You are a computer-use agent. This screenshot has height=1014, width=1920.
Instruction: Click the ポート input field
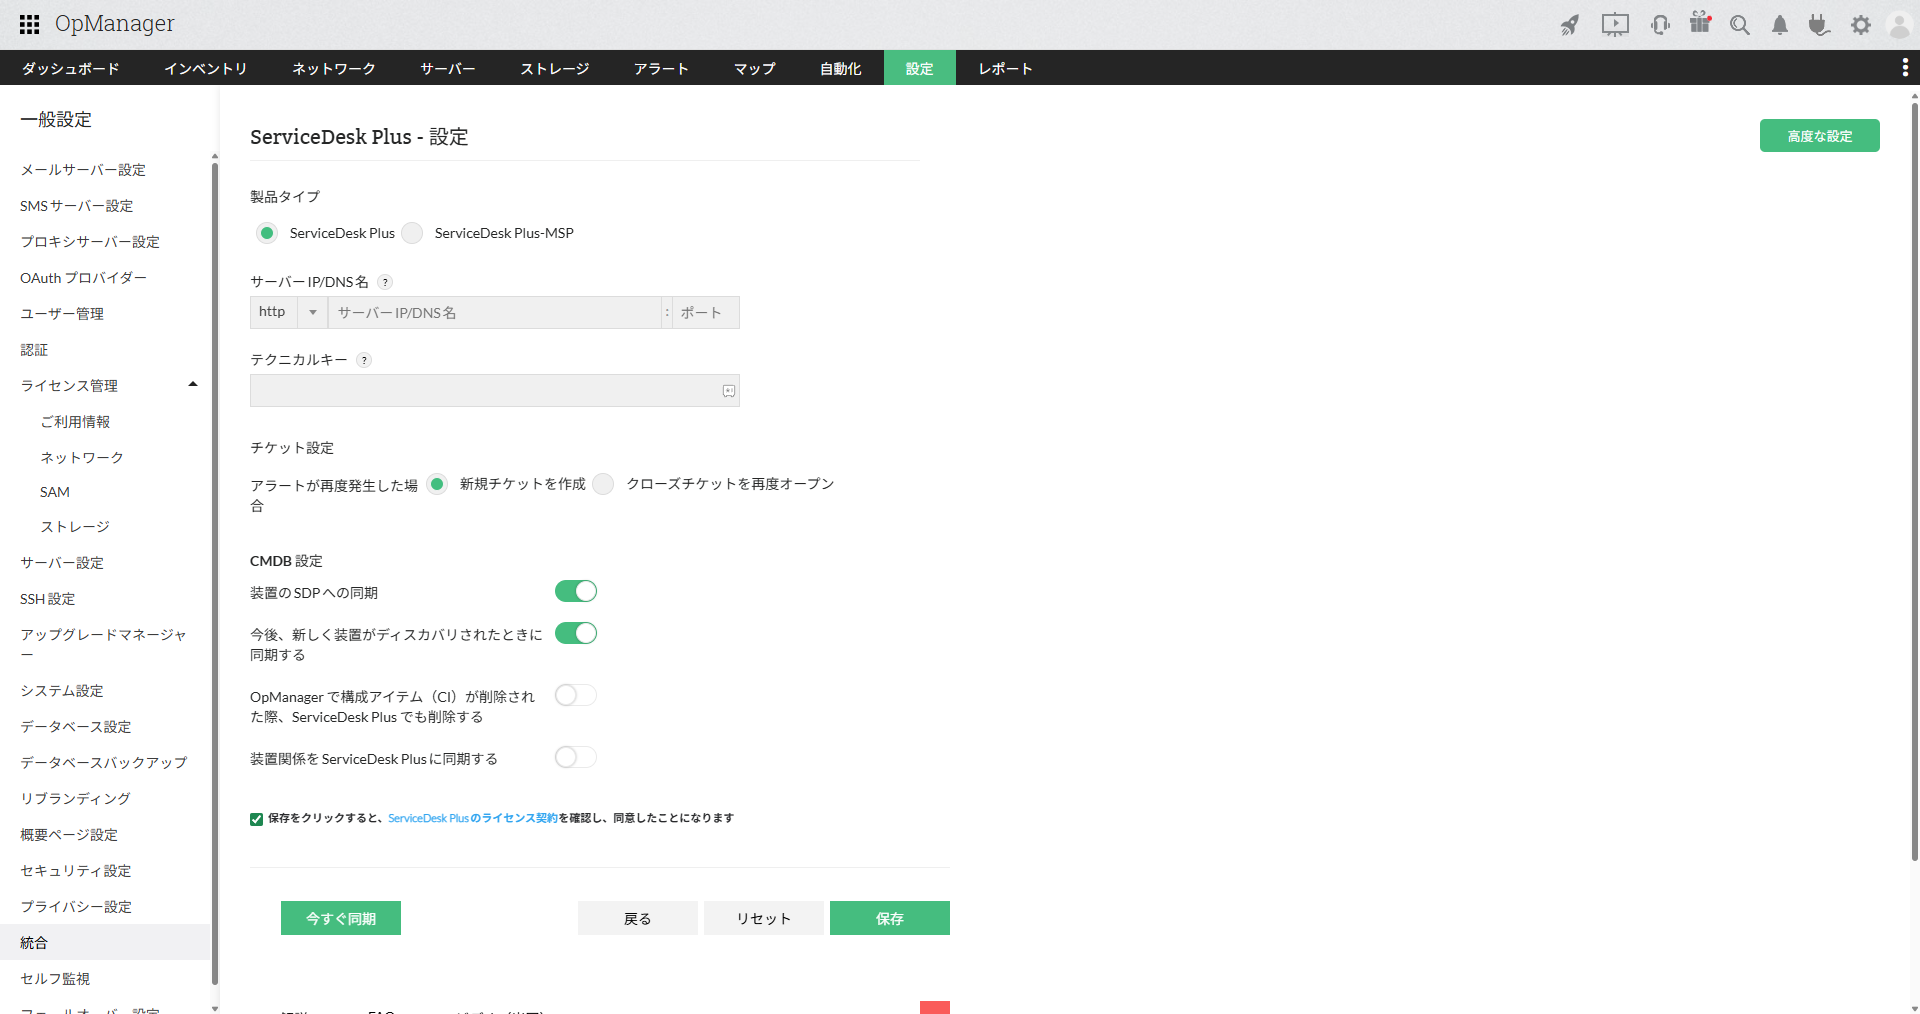[706, 312]
